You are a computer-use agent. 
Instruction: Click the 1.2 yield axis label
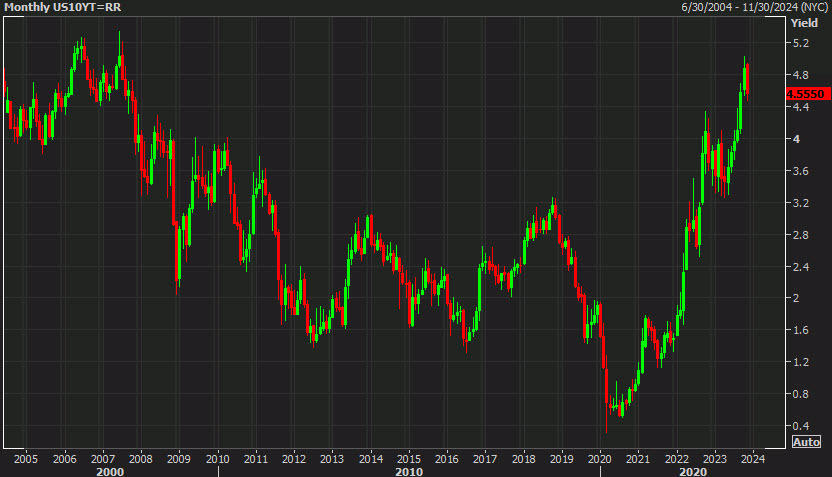point(801,362)
